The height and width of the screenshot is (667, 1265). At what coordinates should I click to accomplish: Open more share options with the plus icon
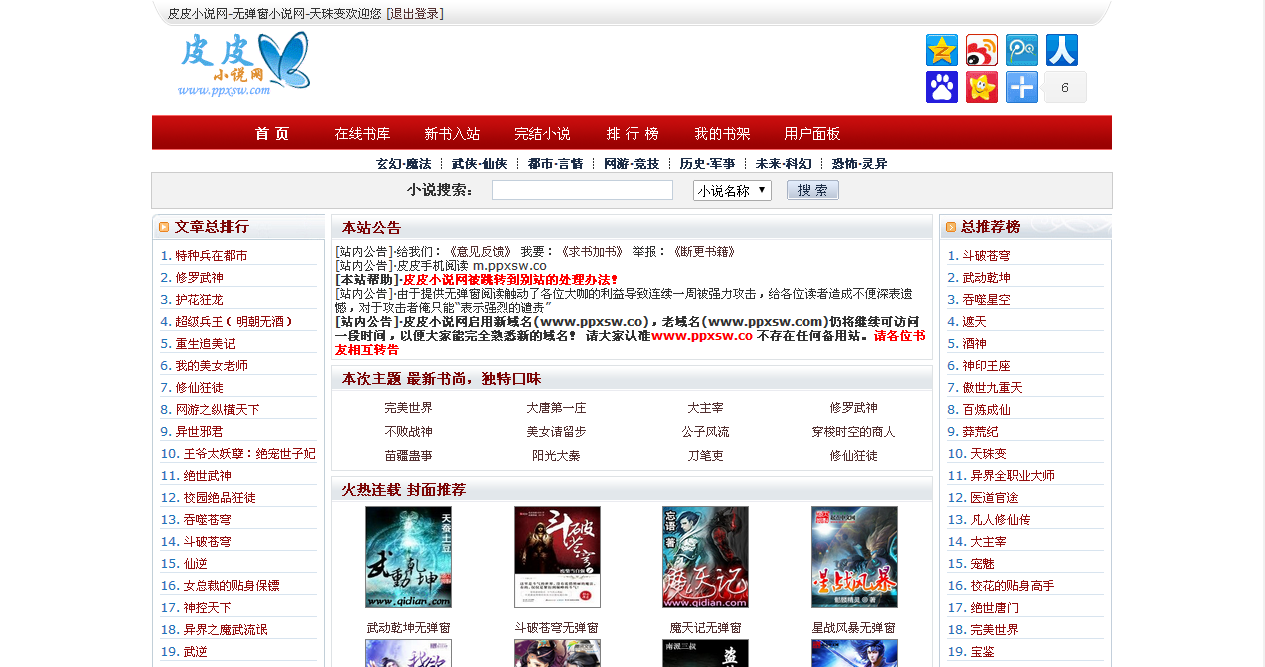(x=1022, y=87)
